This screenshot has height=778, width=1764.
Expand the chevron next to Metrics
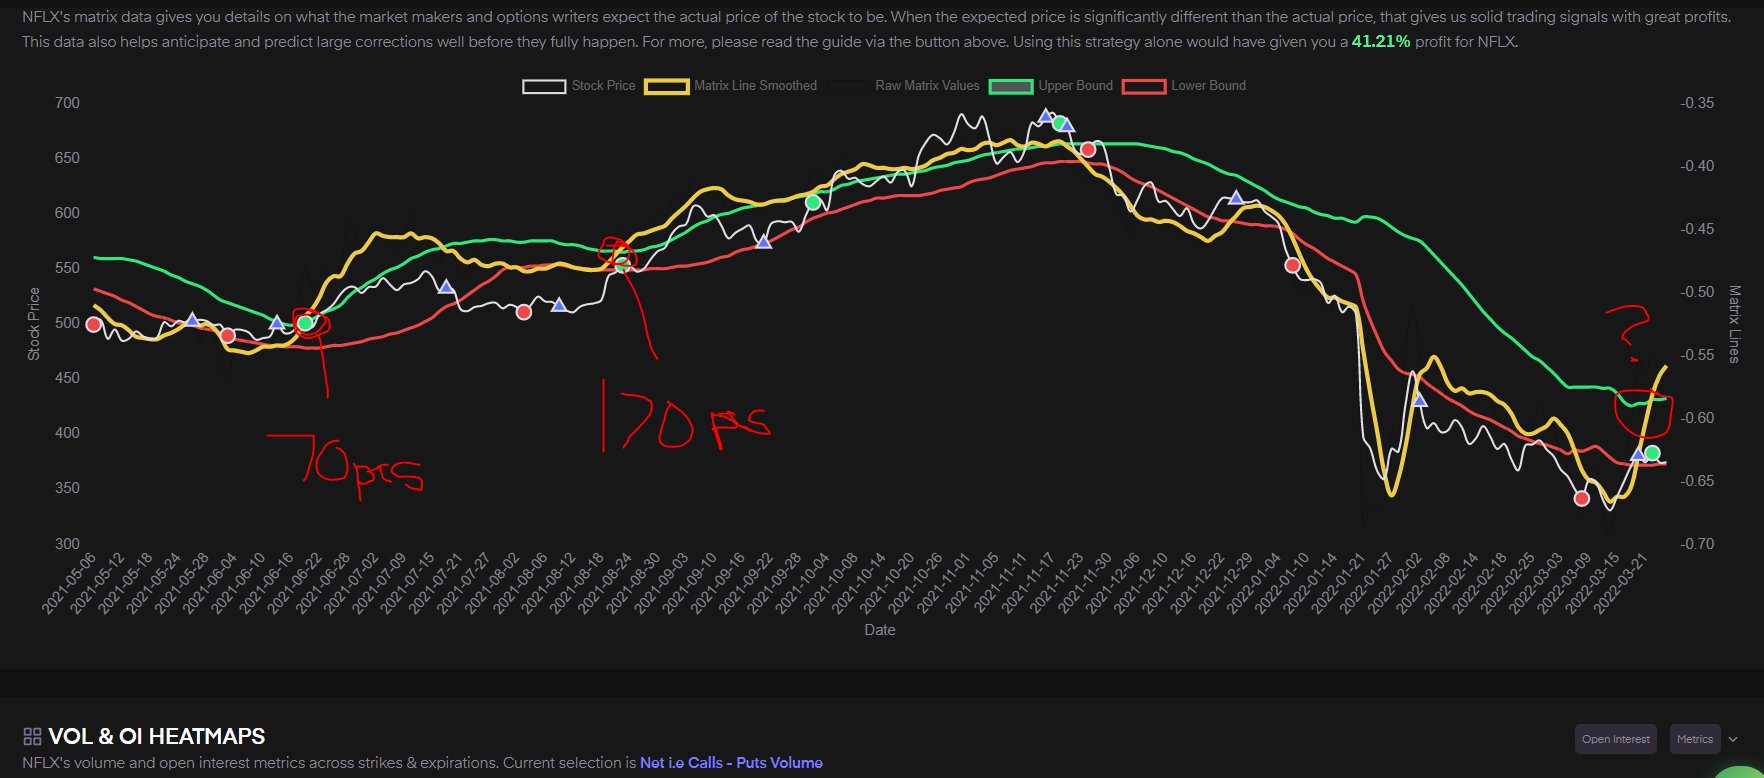tap(1733, 739)
